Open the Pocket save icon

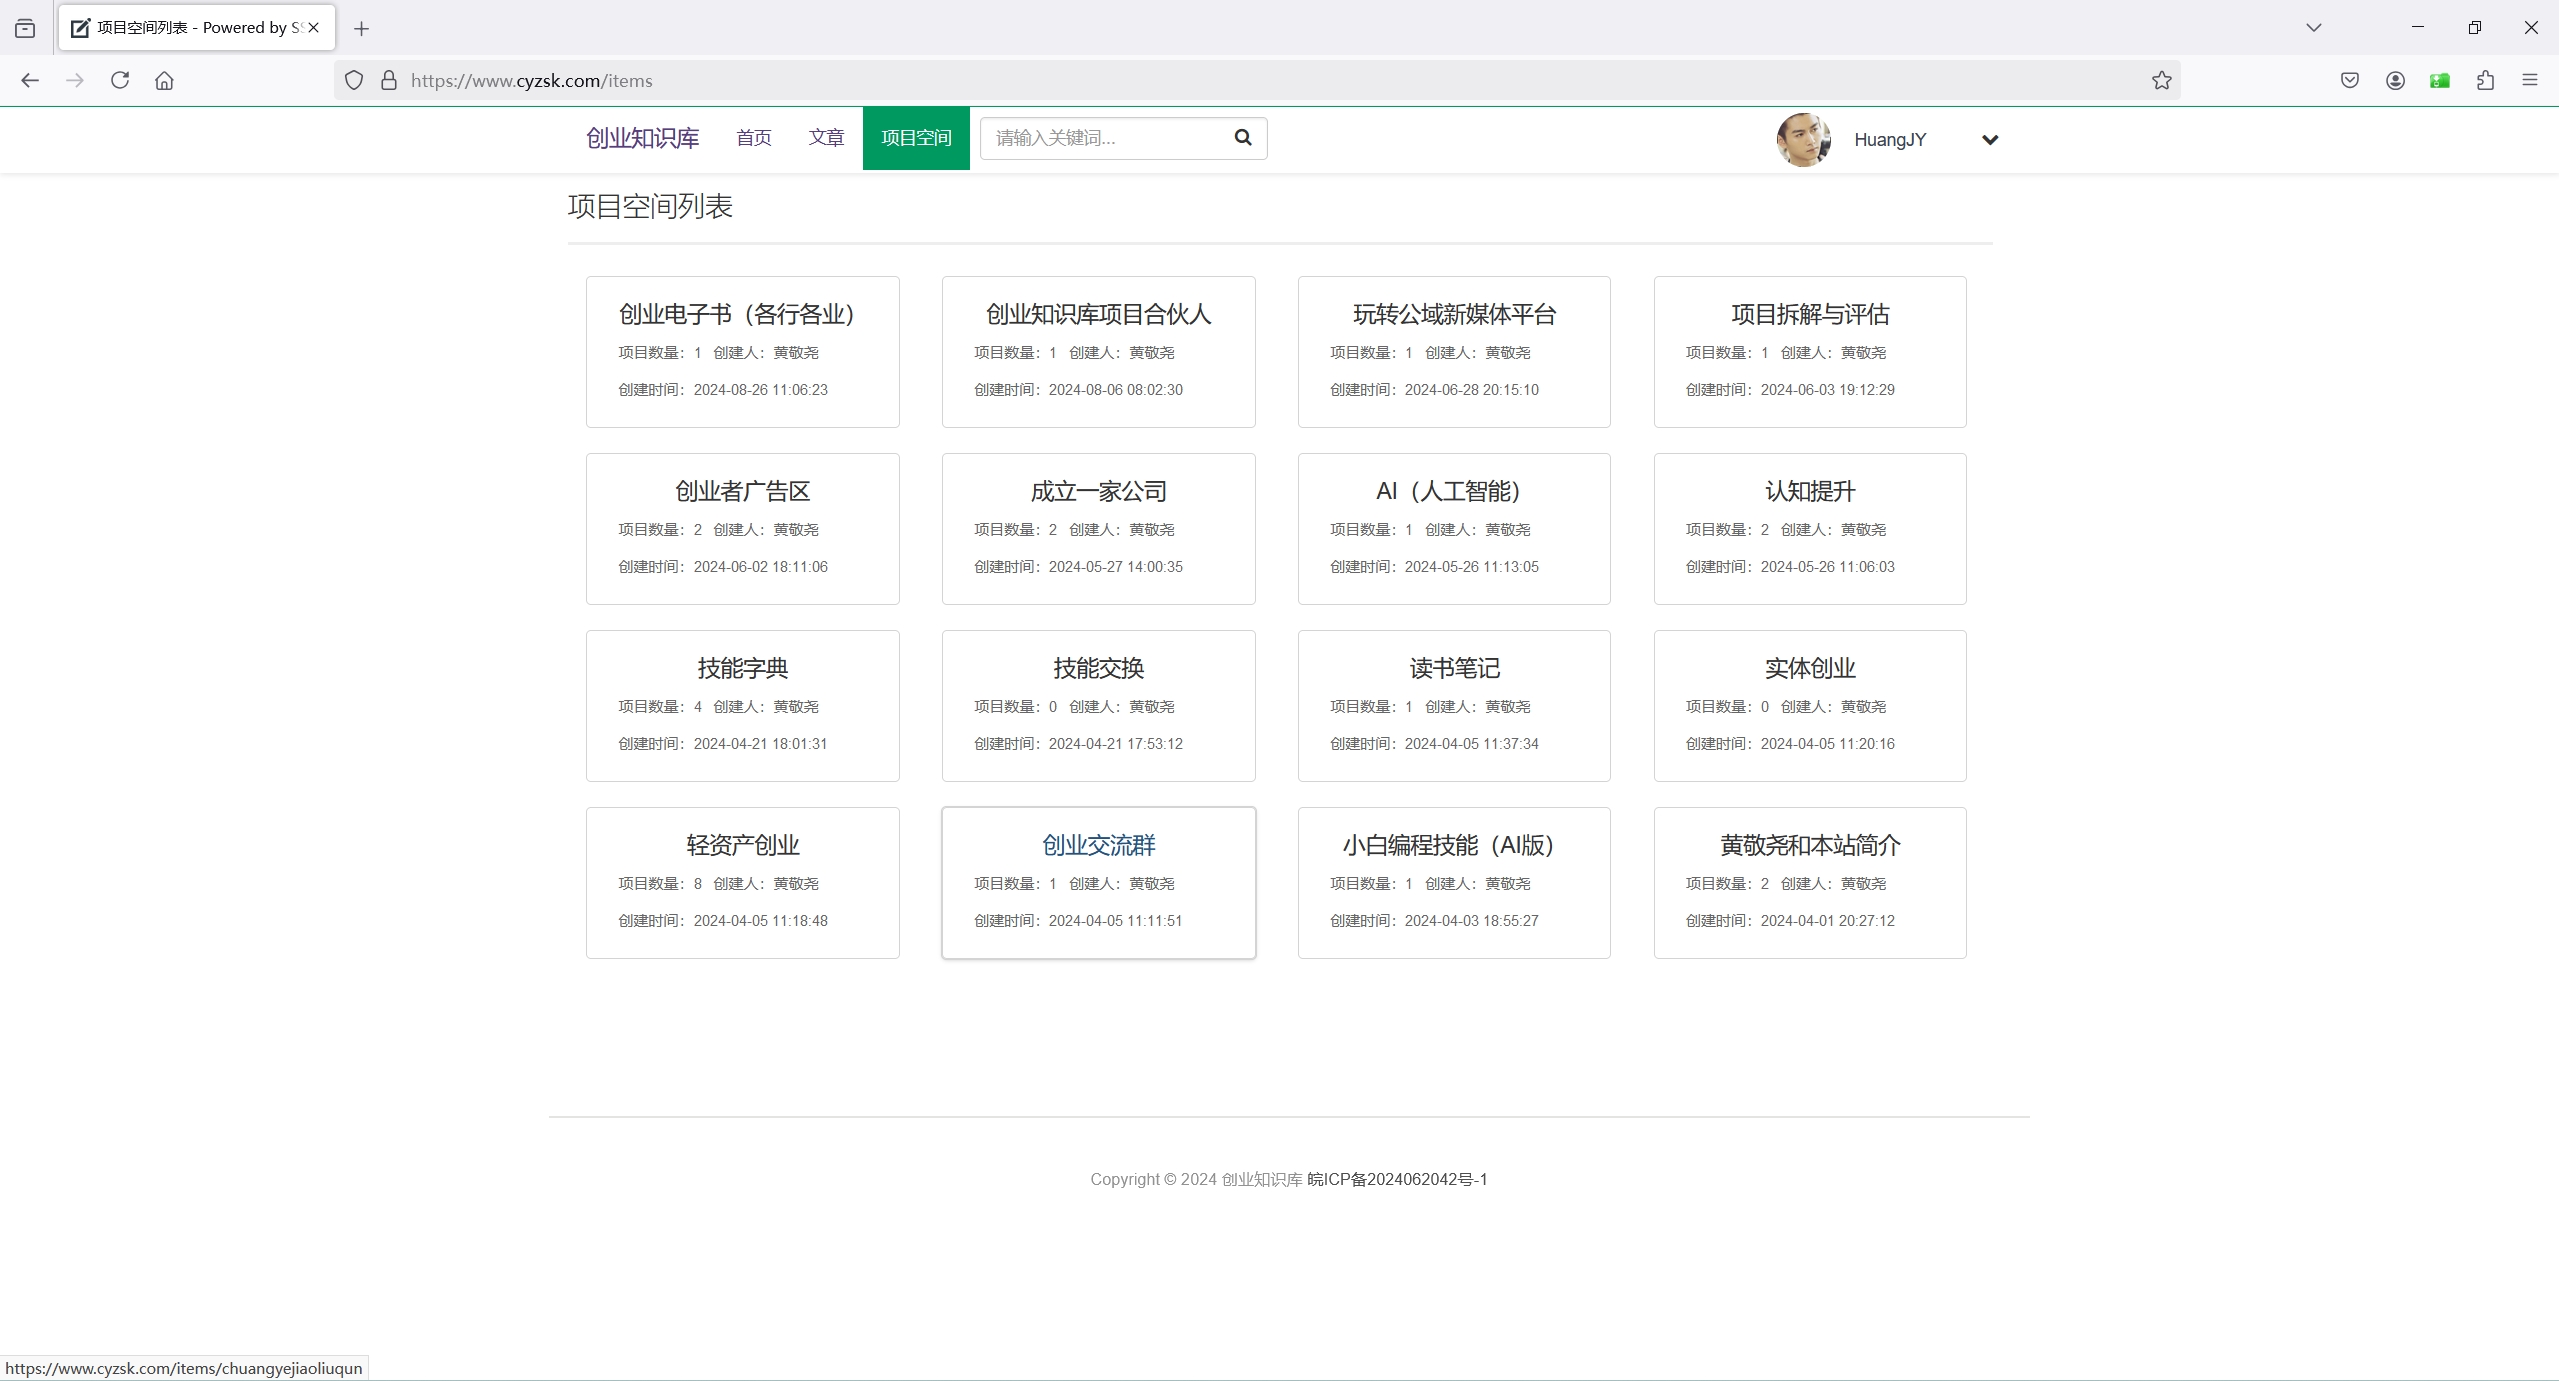click(x=2350, y=80)
